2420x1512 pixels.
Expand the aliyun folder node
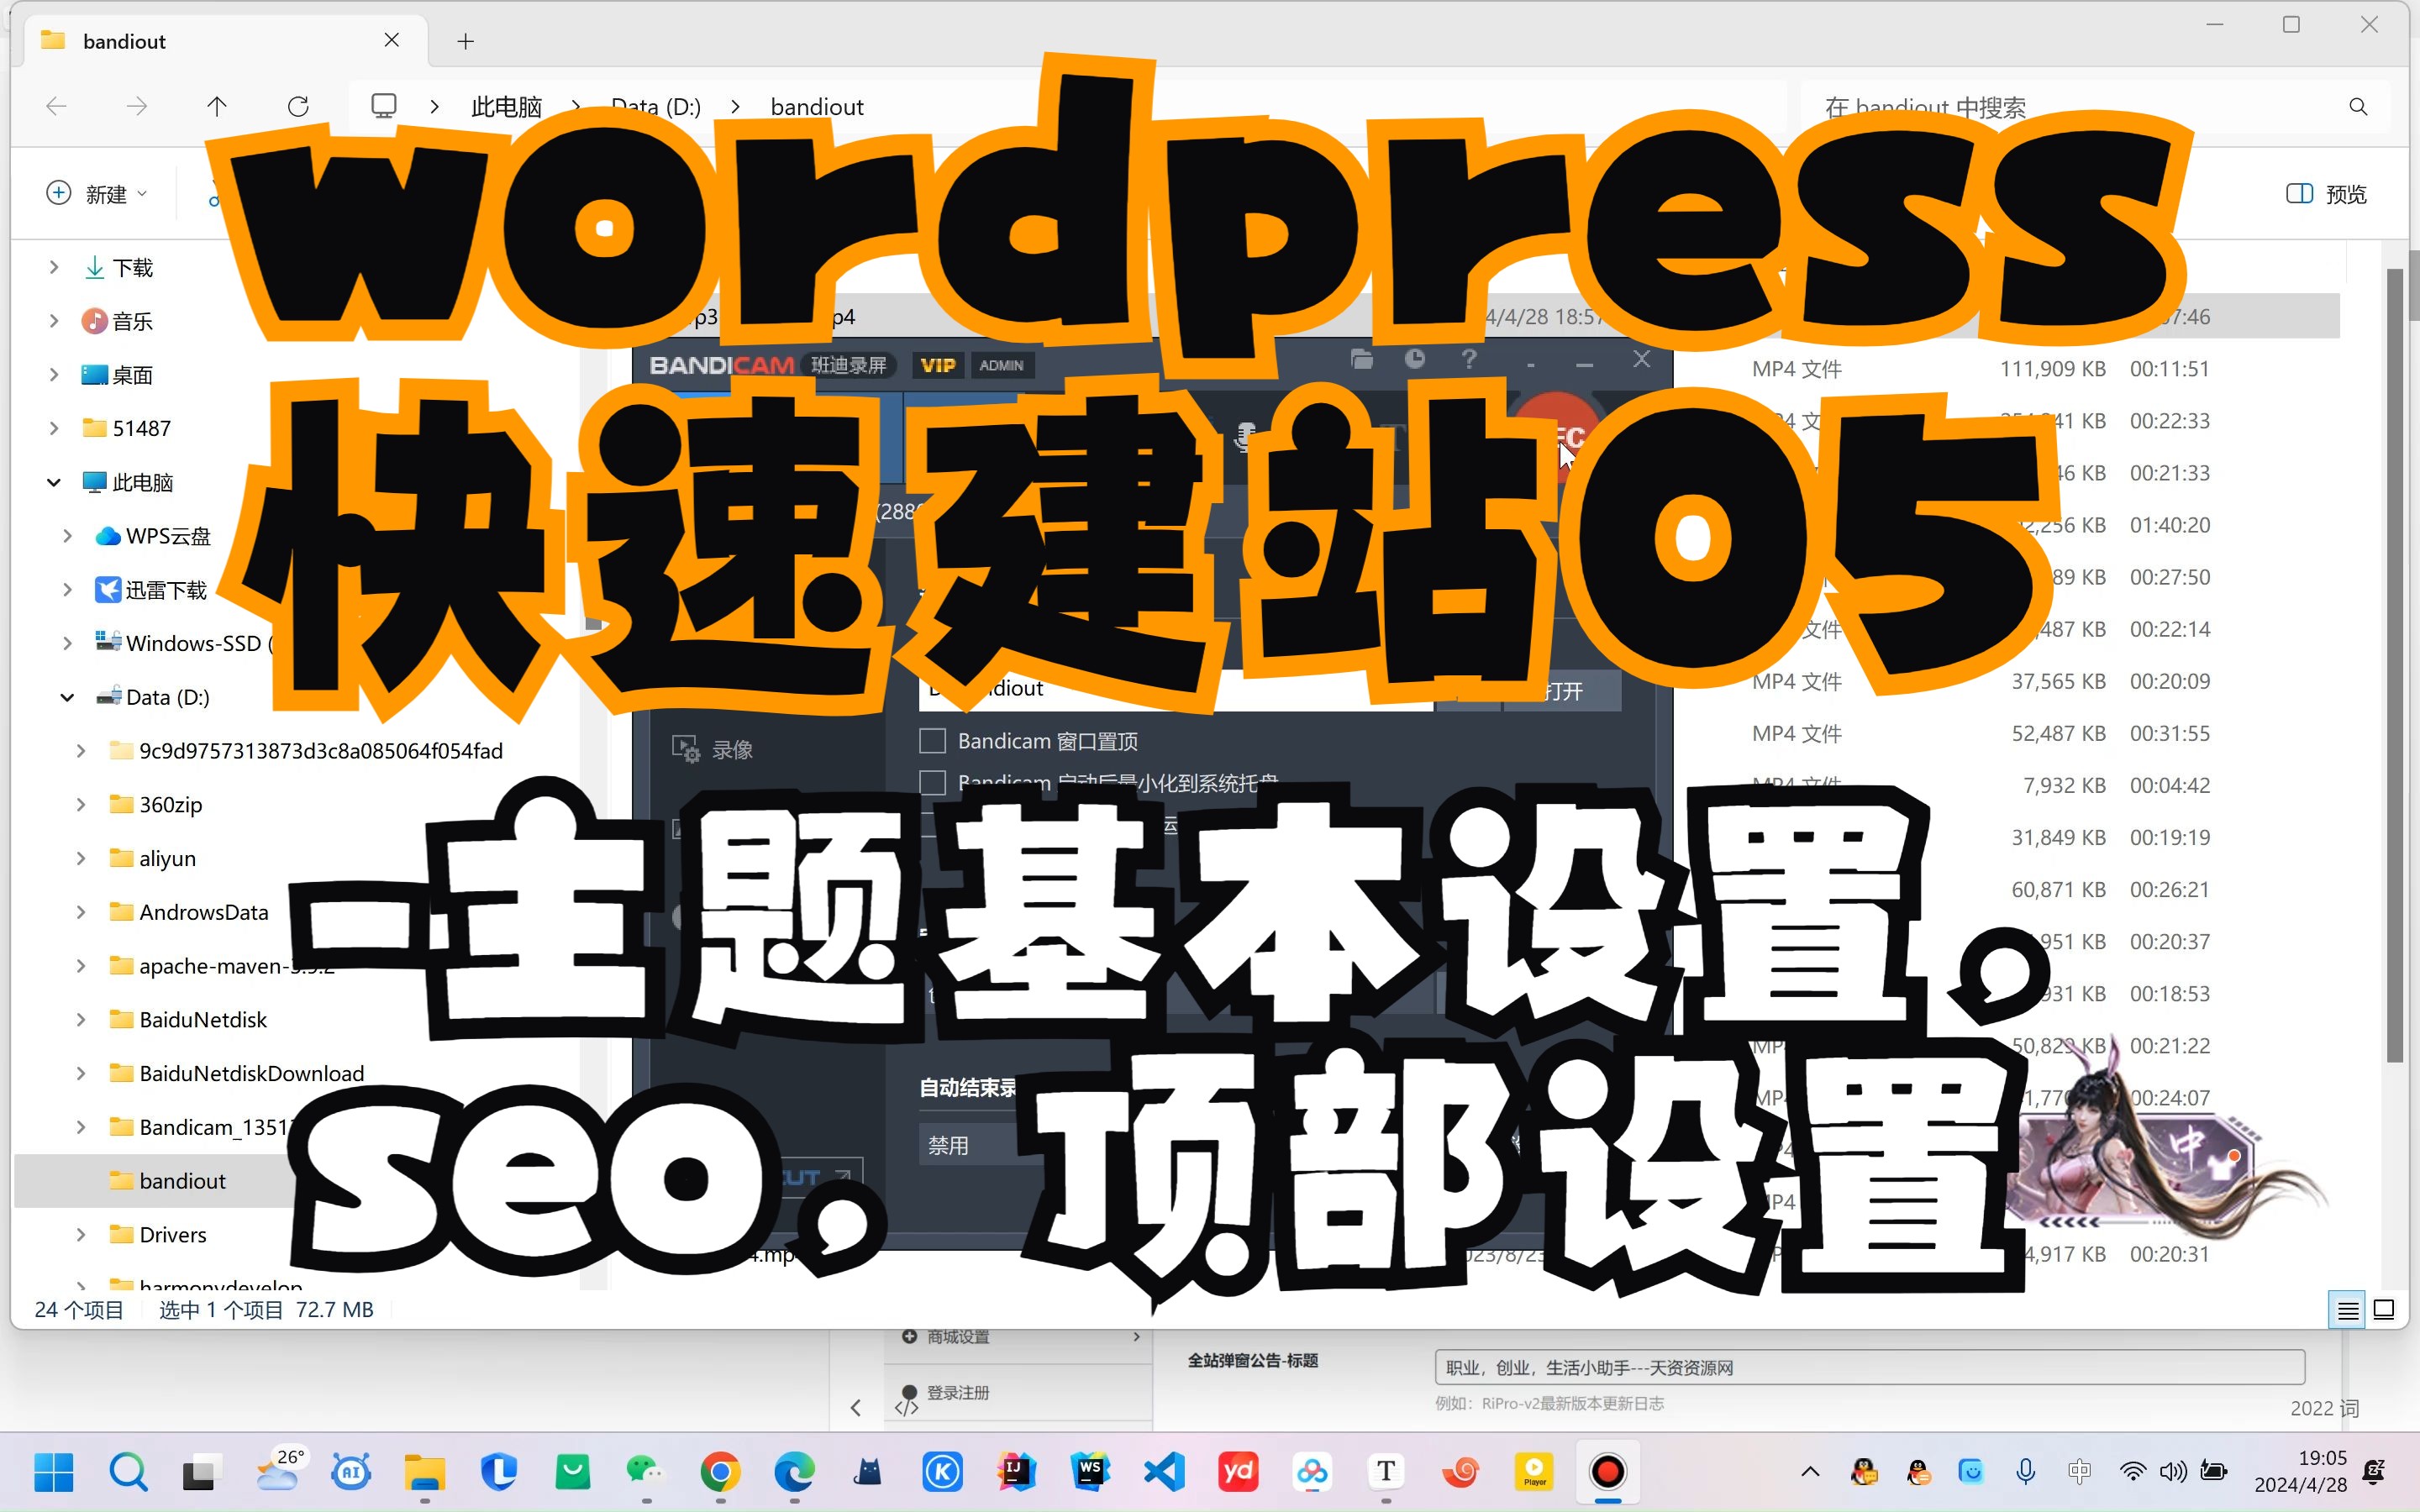pyautogui.click(x=81, y=858)
